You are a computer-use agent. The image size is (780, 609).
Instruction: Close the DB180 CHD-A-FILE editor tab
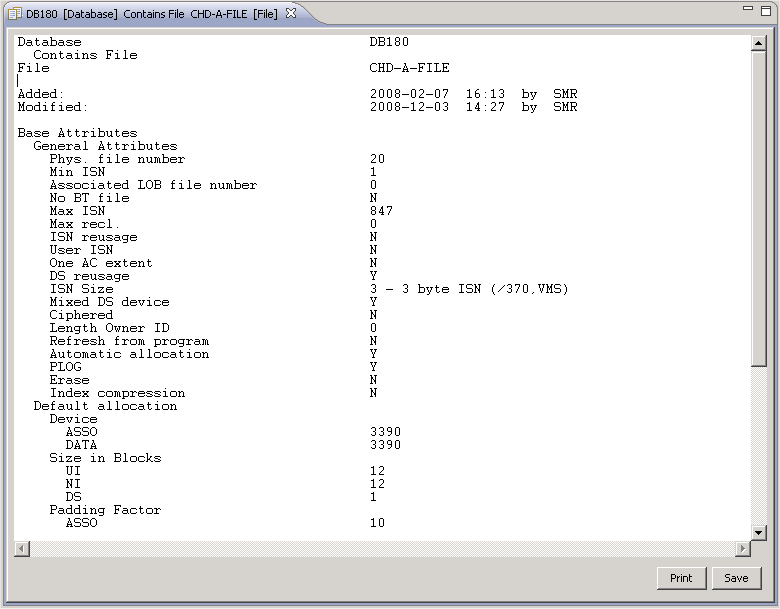point(291,13)
